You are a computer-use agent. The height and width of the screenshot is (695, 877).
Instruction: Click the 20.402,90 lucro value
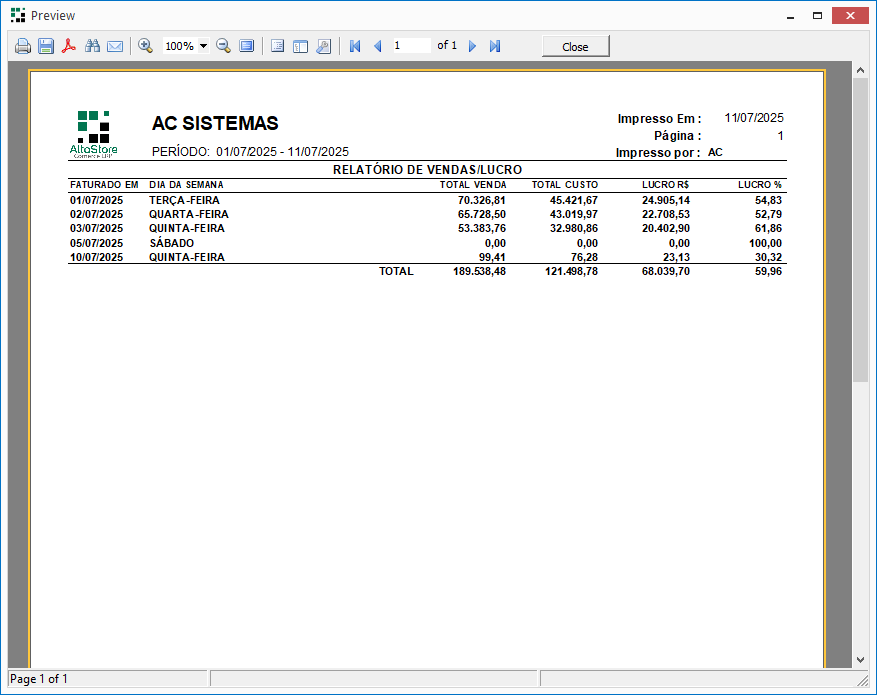pyautogui.click(x=666, y=228)
